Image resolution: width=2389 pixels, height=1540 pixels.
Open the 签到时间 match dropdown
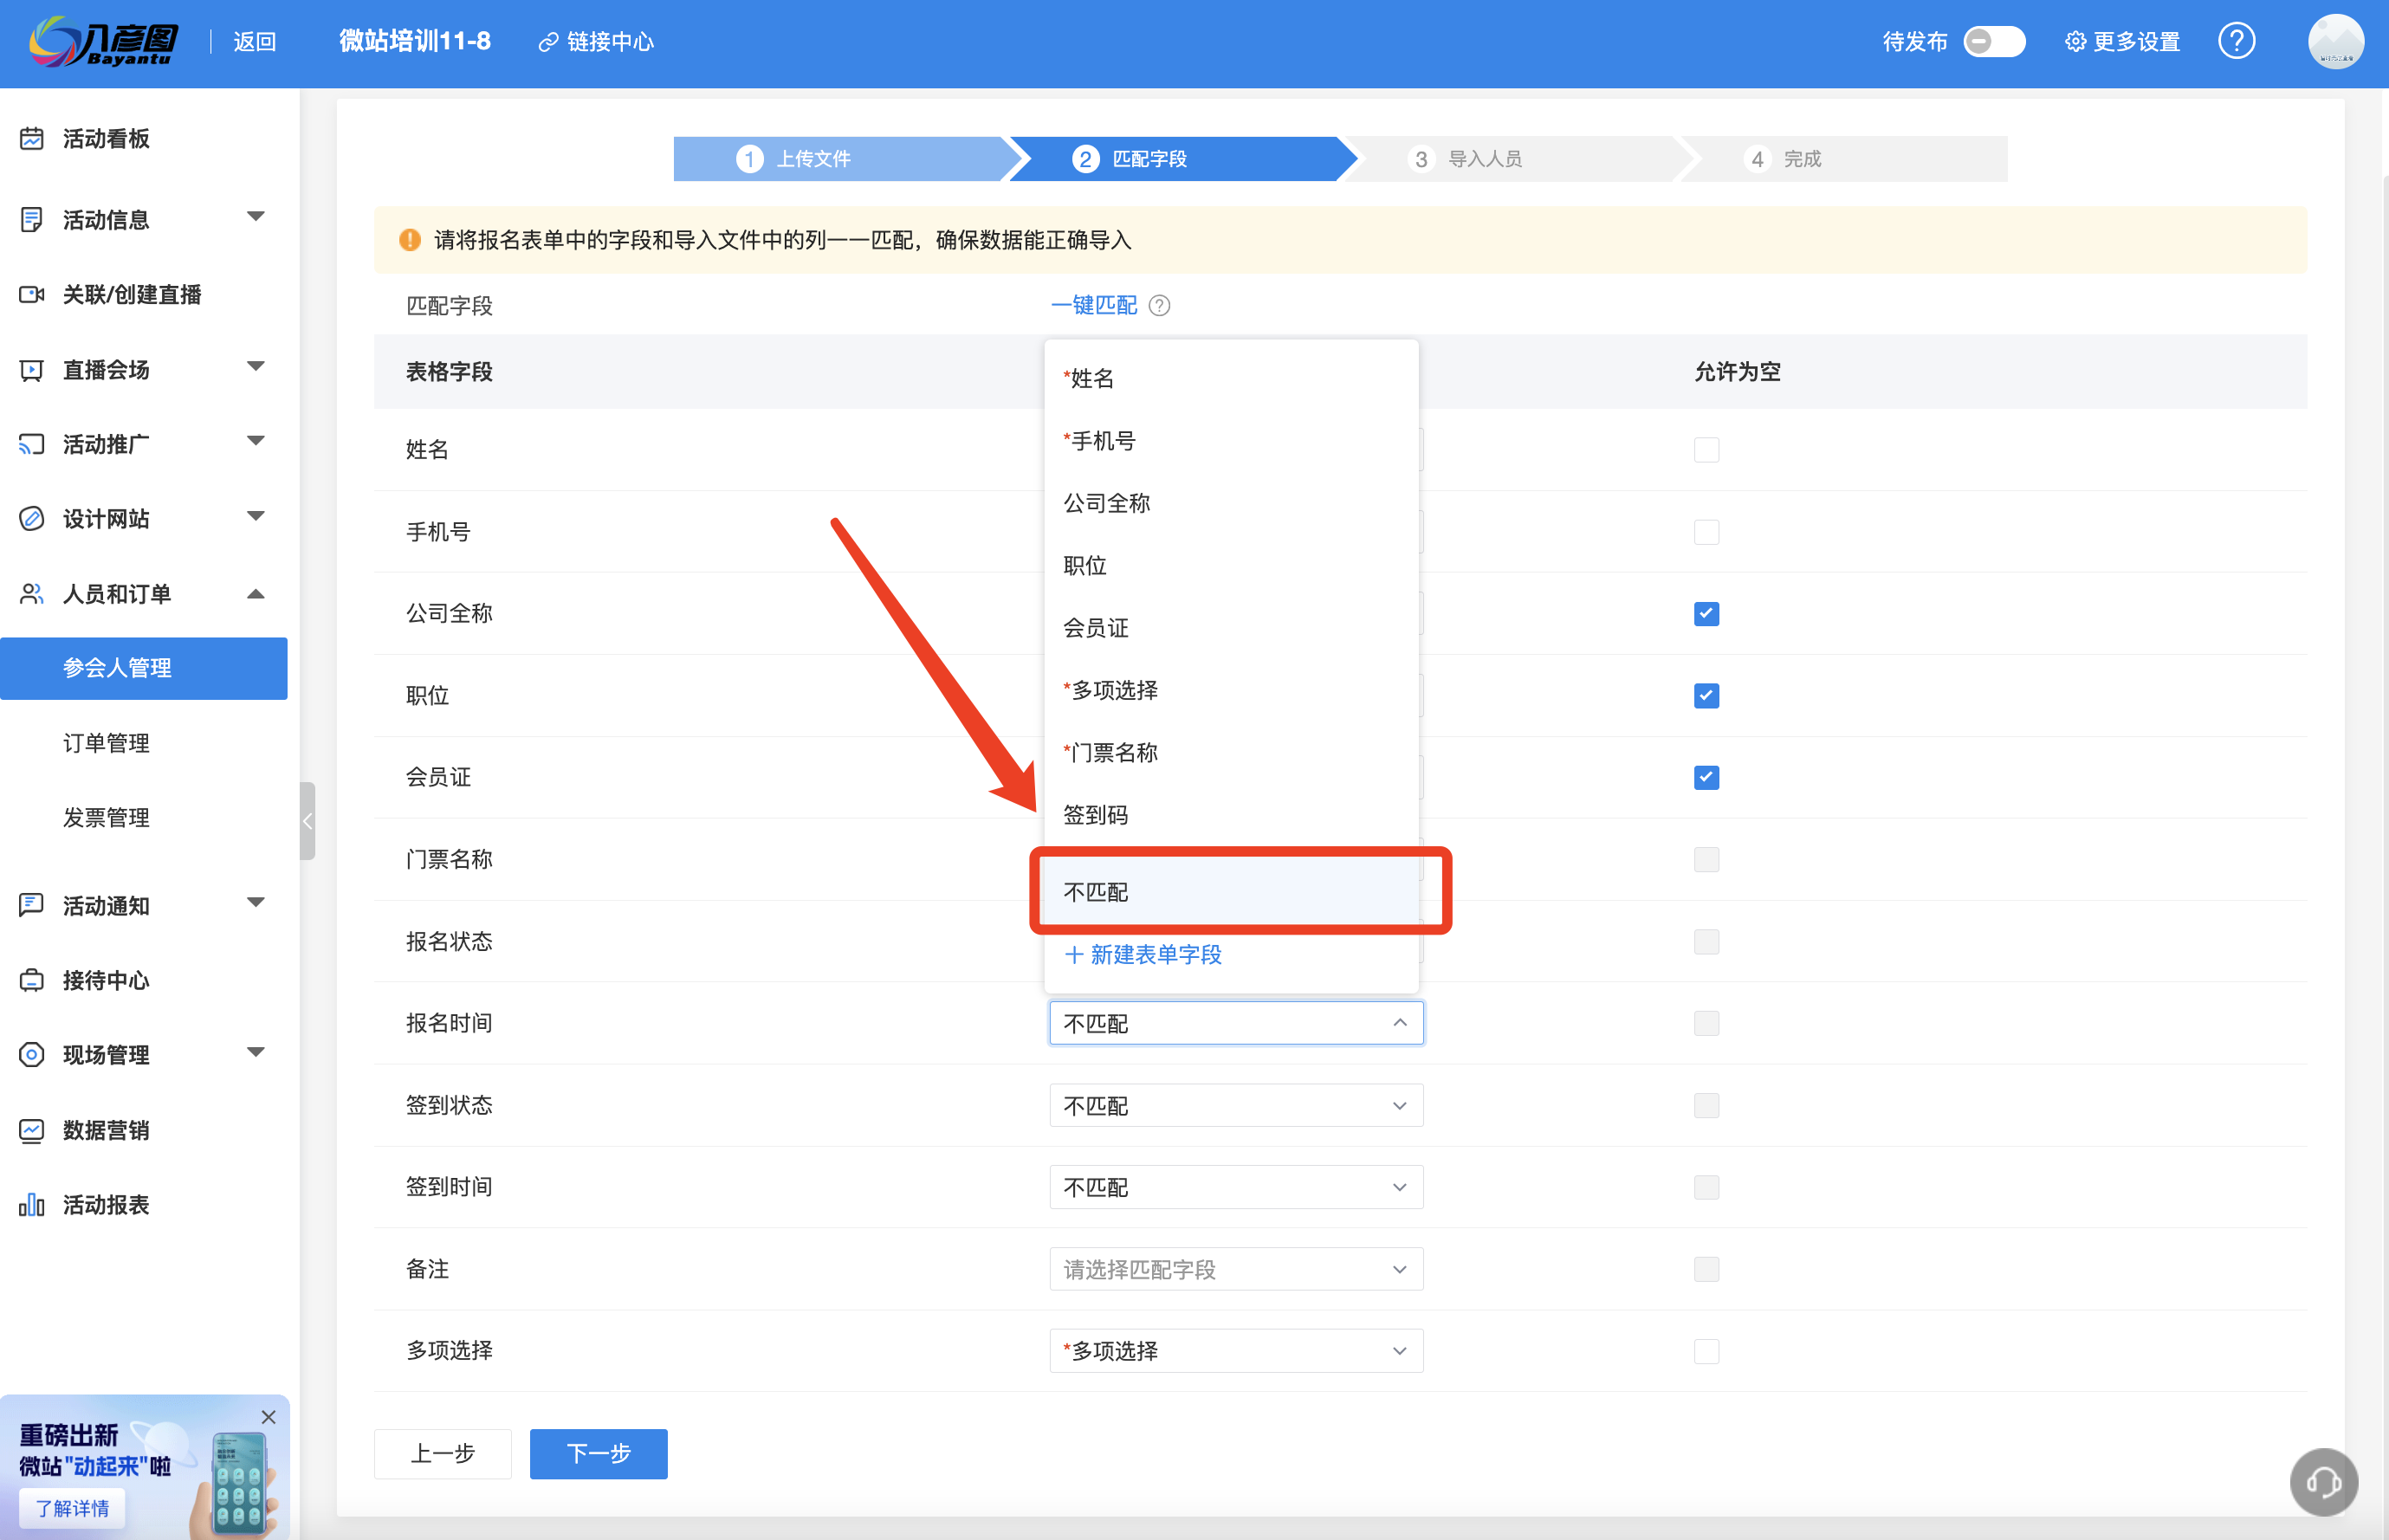[1236, 1187]
